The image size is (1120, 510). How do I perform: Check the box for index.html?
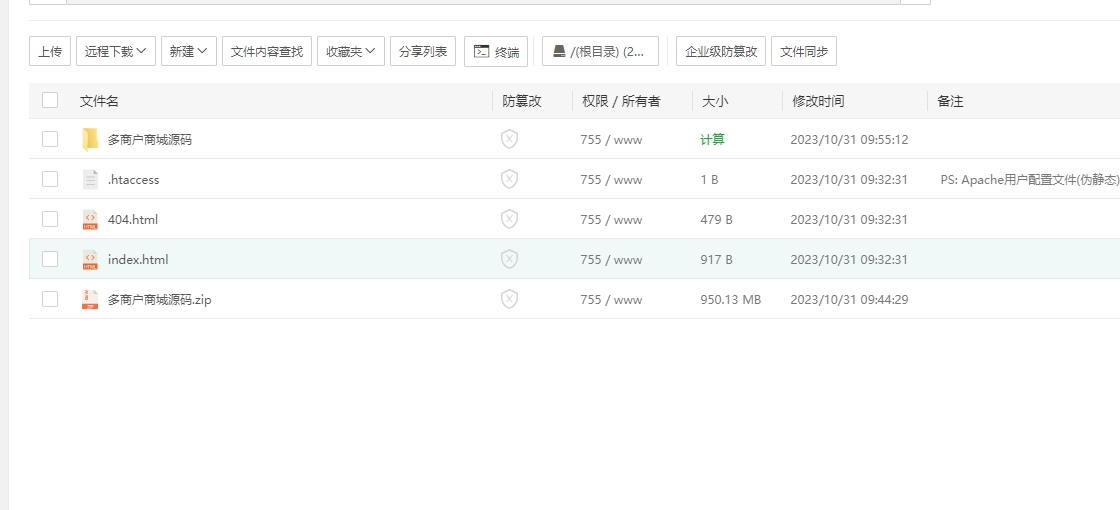[x=50, y=259]
